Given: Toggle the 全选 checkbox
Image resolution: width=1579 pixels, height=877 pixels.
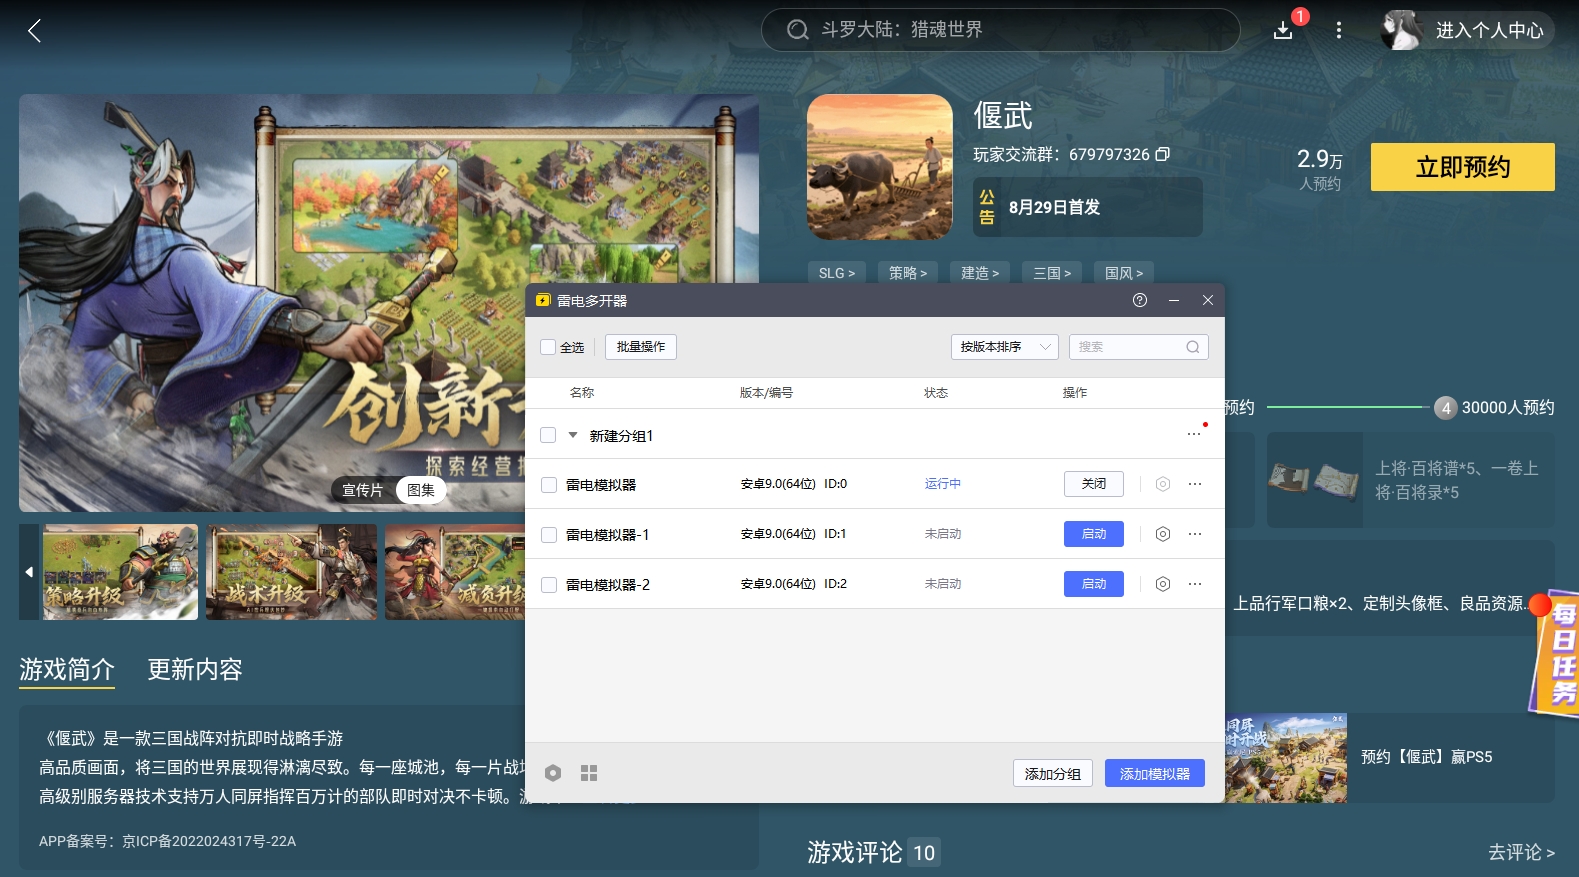Looking at the screenshot, I should (x=548, y=347).
